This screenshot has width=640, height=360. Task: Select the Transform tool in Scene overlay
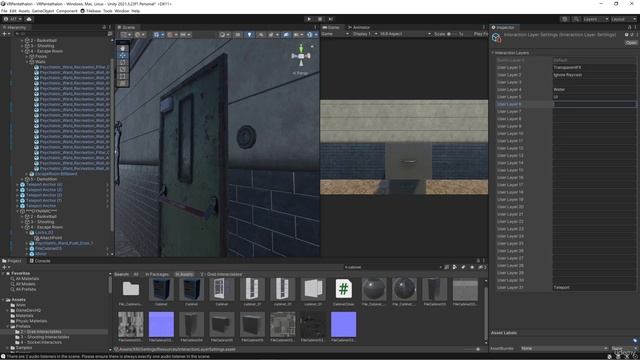122,83
